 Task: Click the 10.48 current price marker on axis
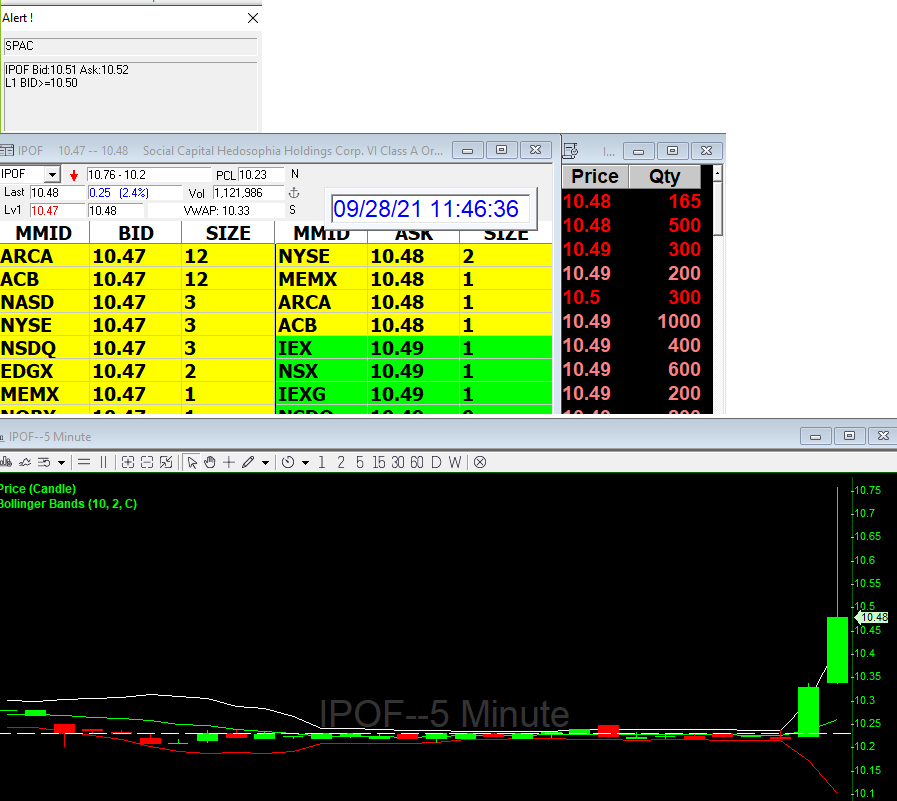pyautogui.click(x=872, y=617)
